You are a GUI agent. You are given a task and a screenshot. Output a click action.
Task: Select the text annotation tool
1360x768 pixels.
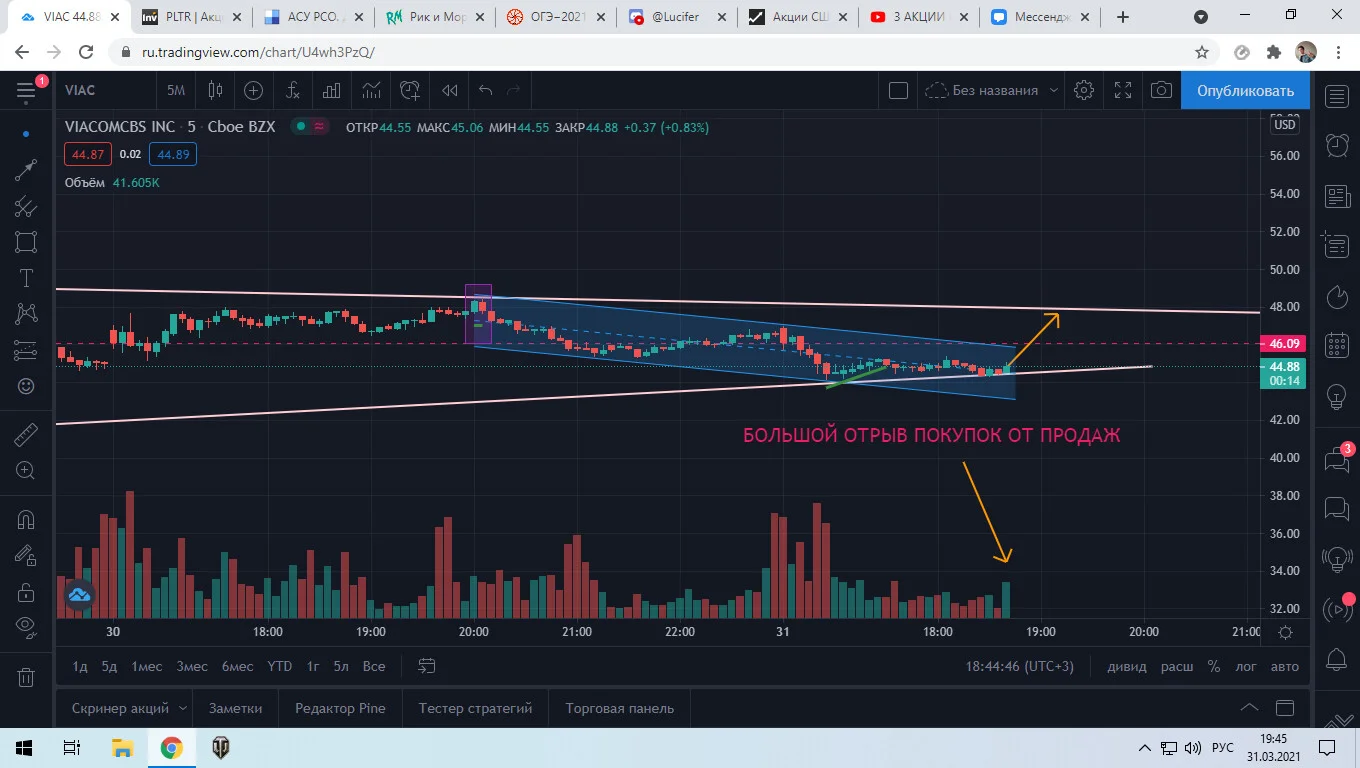click(x=26, y=278)
